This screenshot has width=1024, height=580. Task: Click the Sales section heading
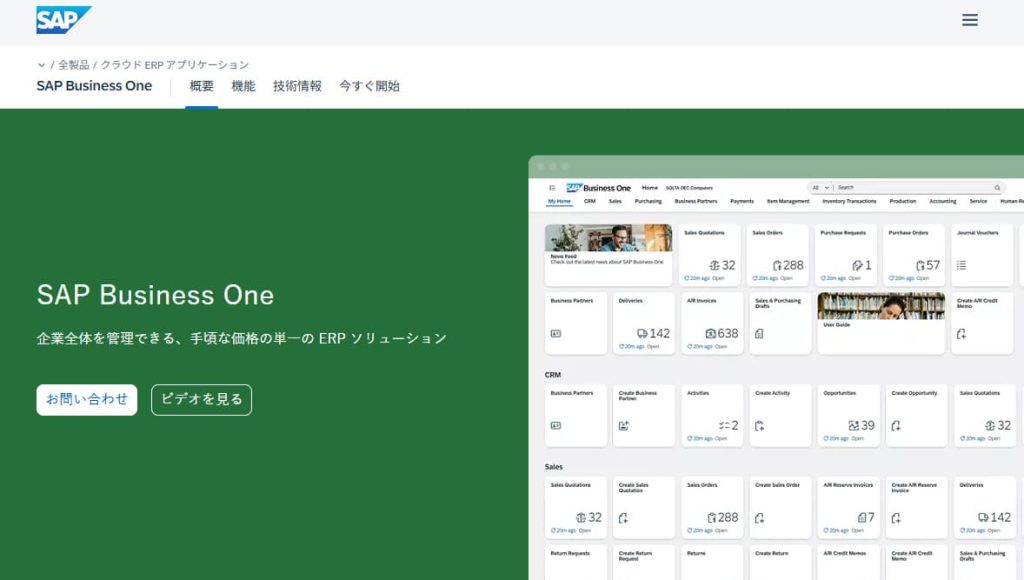point(553,467)
